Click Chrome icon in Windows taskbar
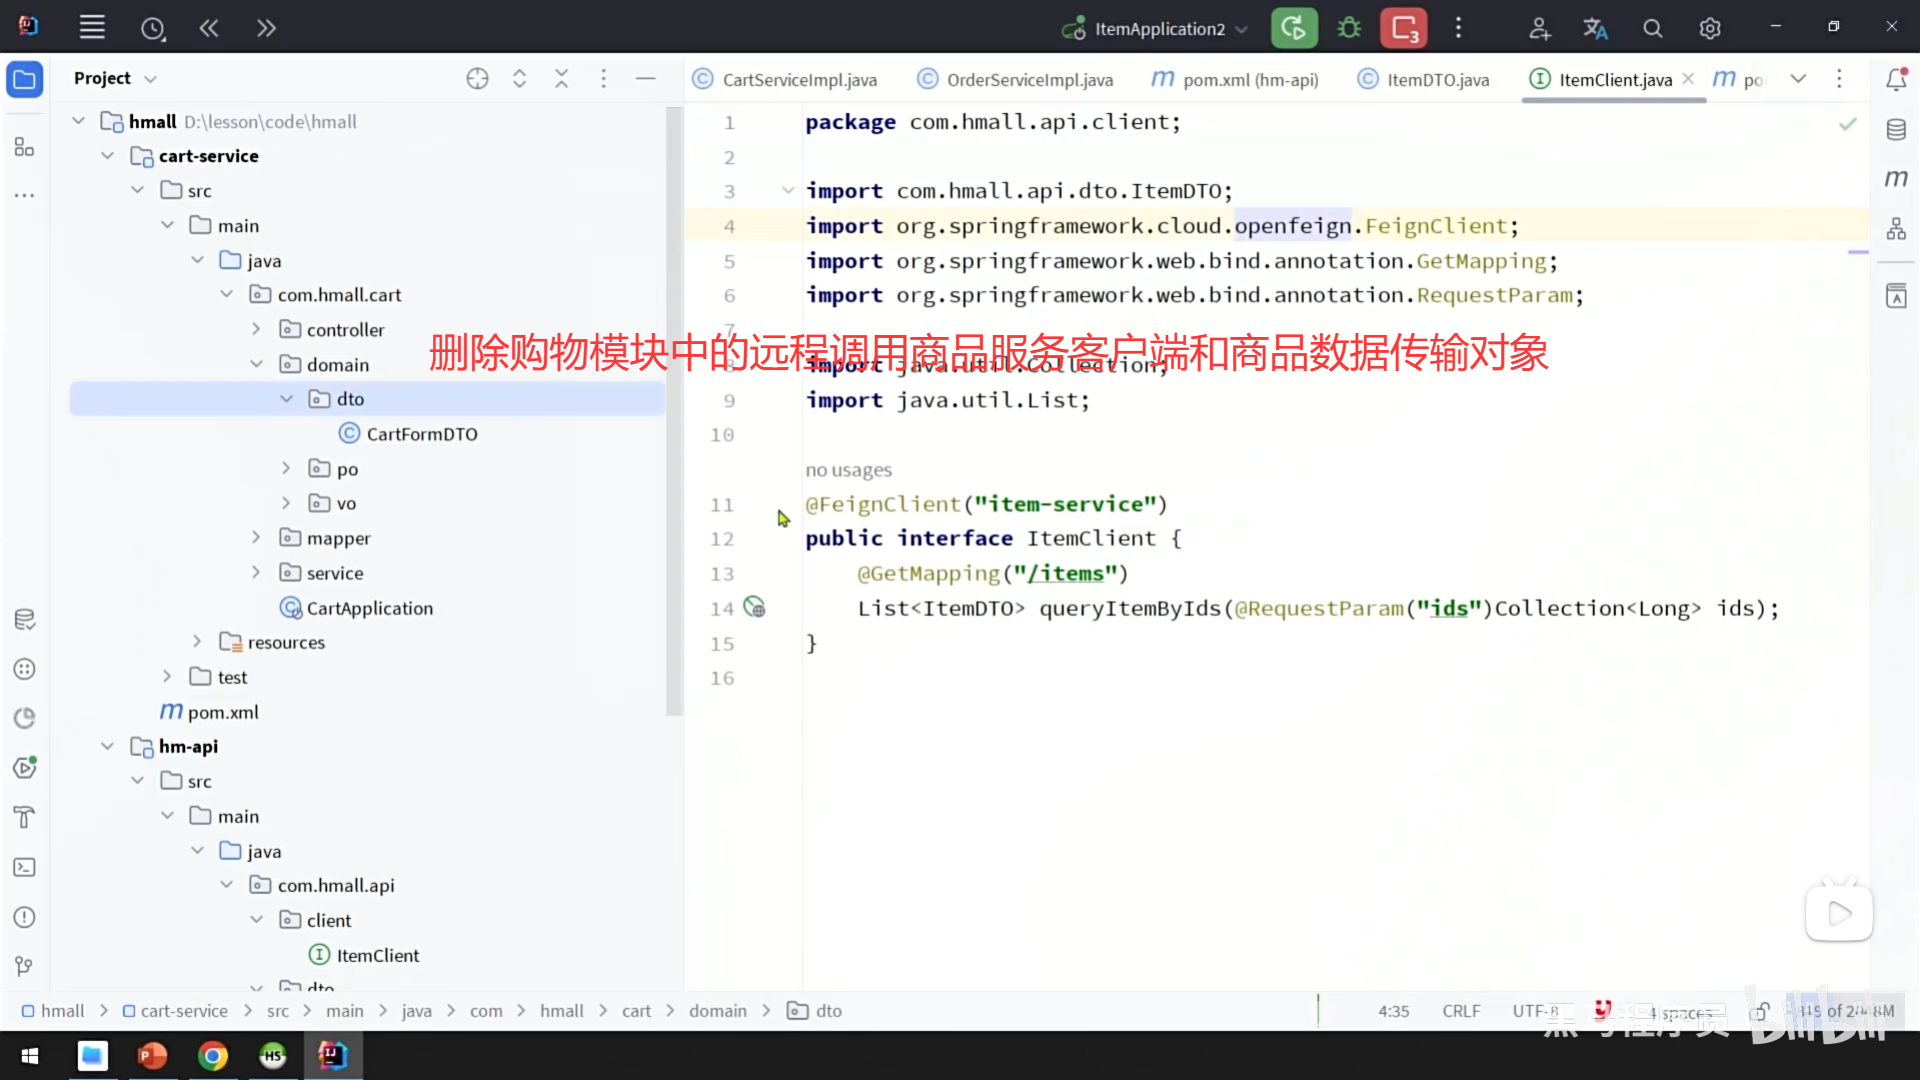Image resolution: width=1920 pixels, height=1080 pixels. pyautogui.click(x=213, y=1056)
